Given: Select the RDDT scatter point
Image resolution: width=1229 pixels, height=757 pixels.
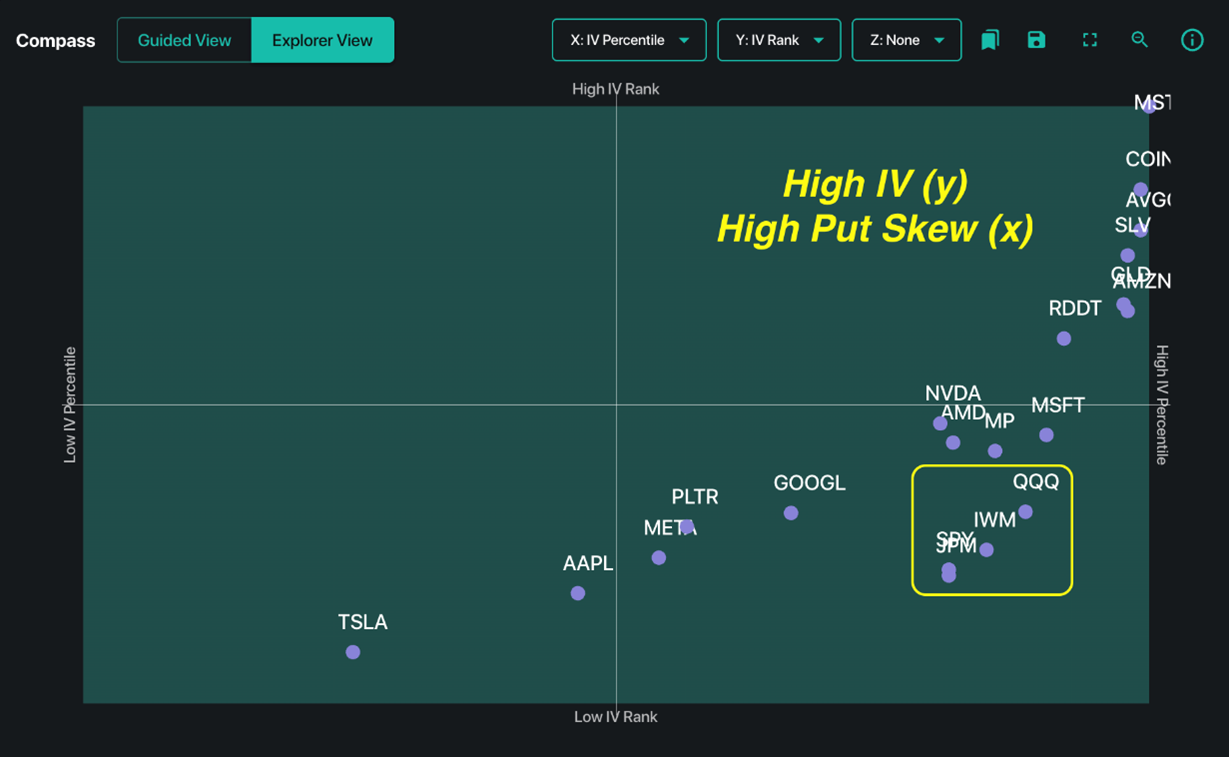Looking at the screenshot, I should [1064, 339].
